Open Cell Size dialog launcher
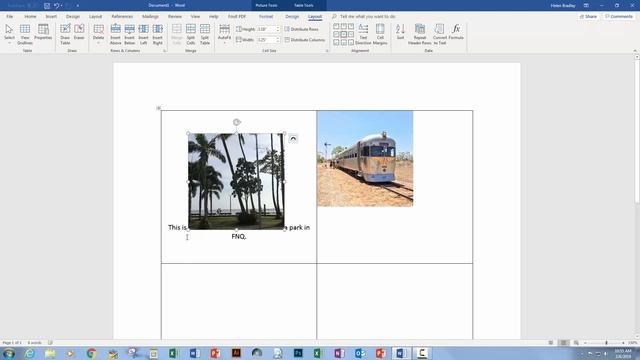This screenshot has width=640, height=360. point(327,51)
